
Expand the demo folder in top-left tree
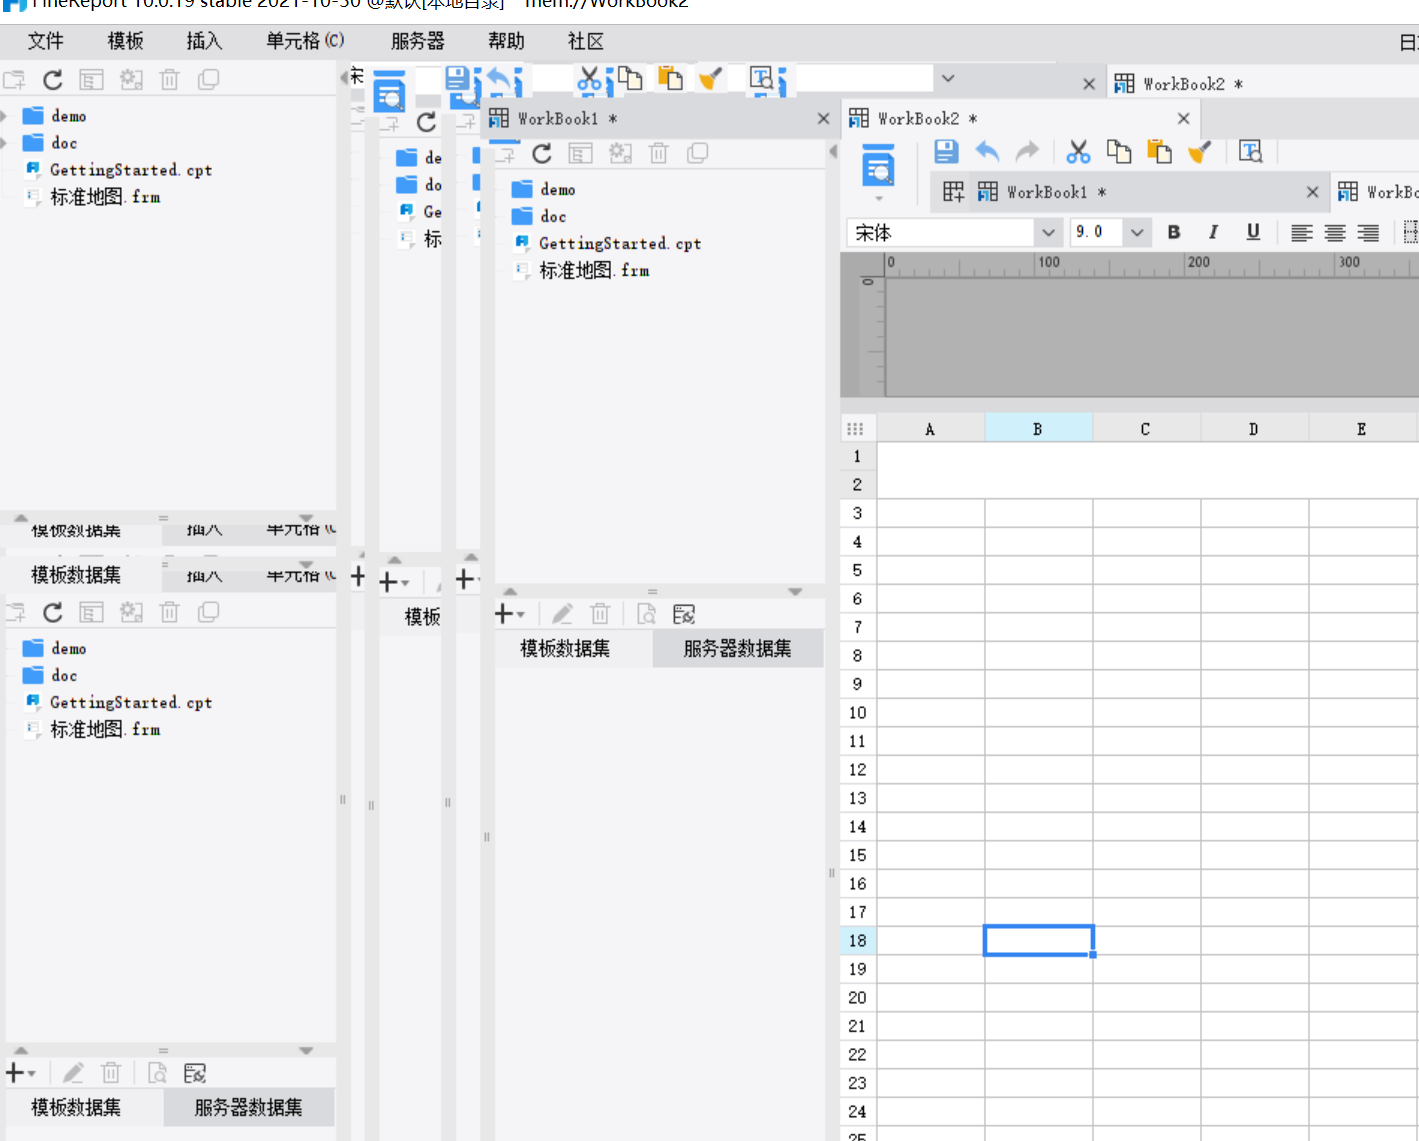pos(4,116)
